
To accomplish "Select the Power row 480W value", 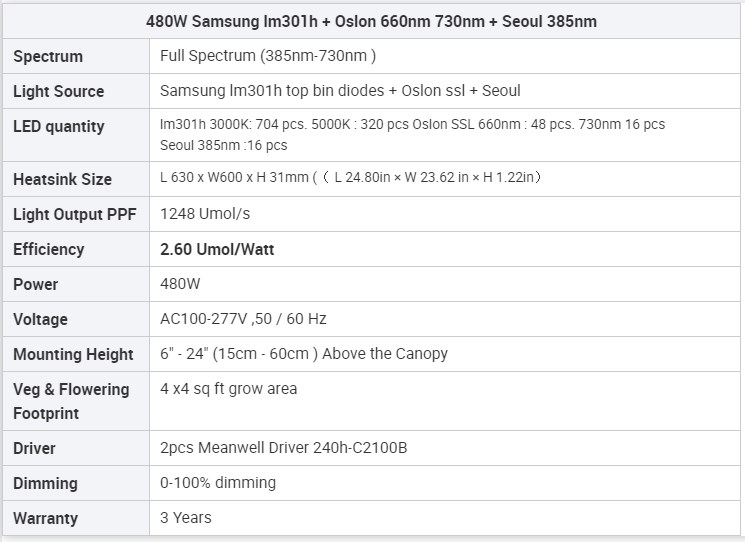I will tap(180, 284).
